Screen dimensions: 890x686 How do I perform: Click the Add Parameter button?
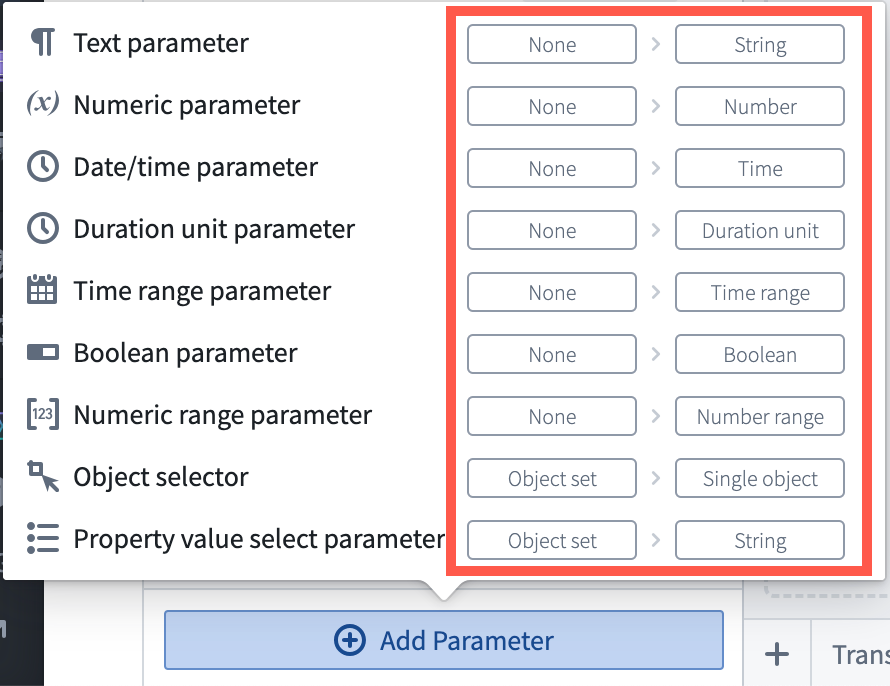point(444,640)
